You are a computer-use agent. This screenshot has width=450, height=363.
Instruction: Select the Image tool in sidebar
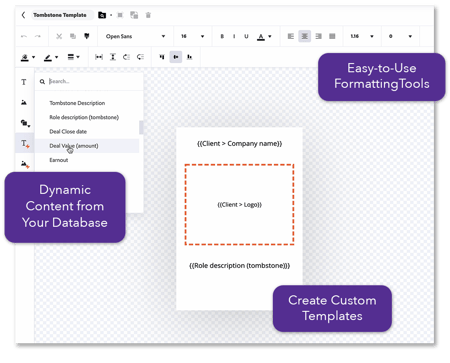(24, 103)
